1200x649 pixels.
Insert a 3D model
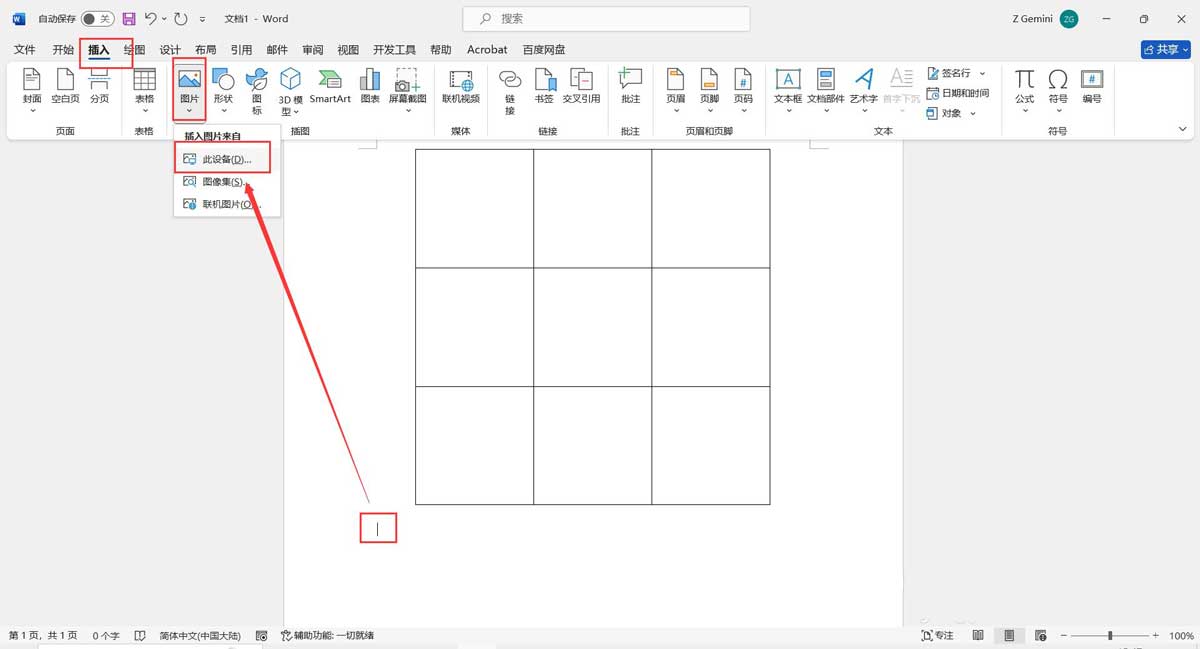click(x=289, y=90)
